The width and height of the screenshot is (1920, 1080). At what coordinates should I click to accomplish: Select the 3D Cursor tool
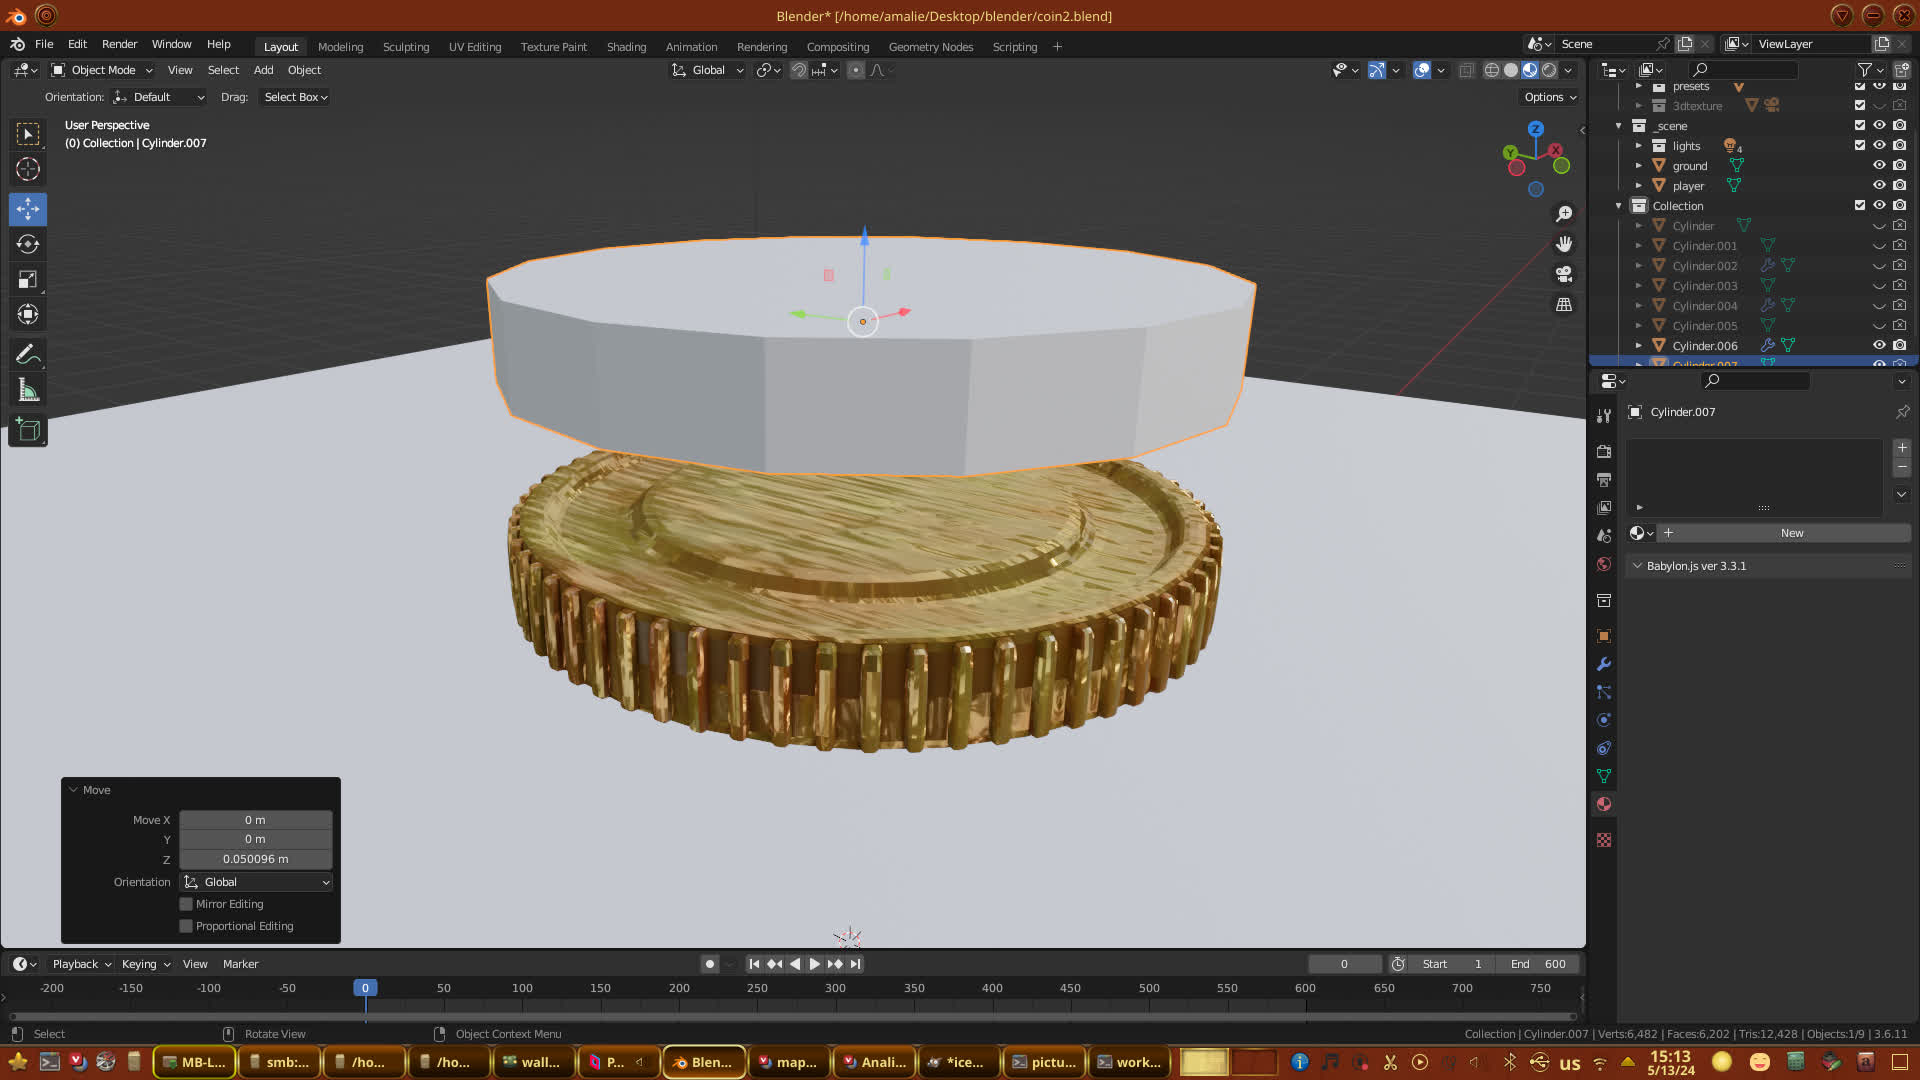point(28,169)
